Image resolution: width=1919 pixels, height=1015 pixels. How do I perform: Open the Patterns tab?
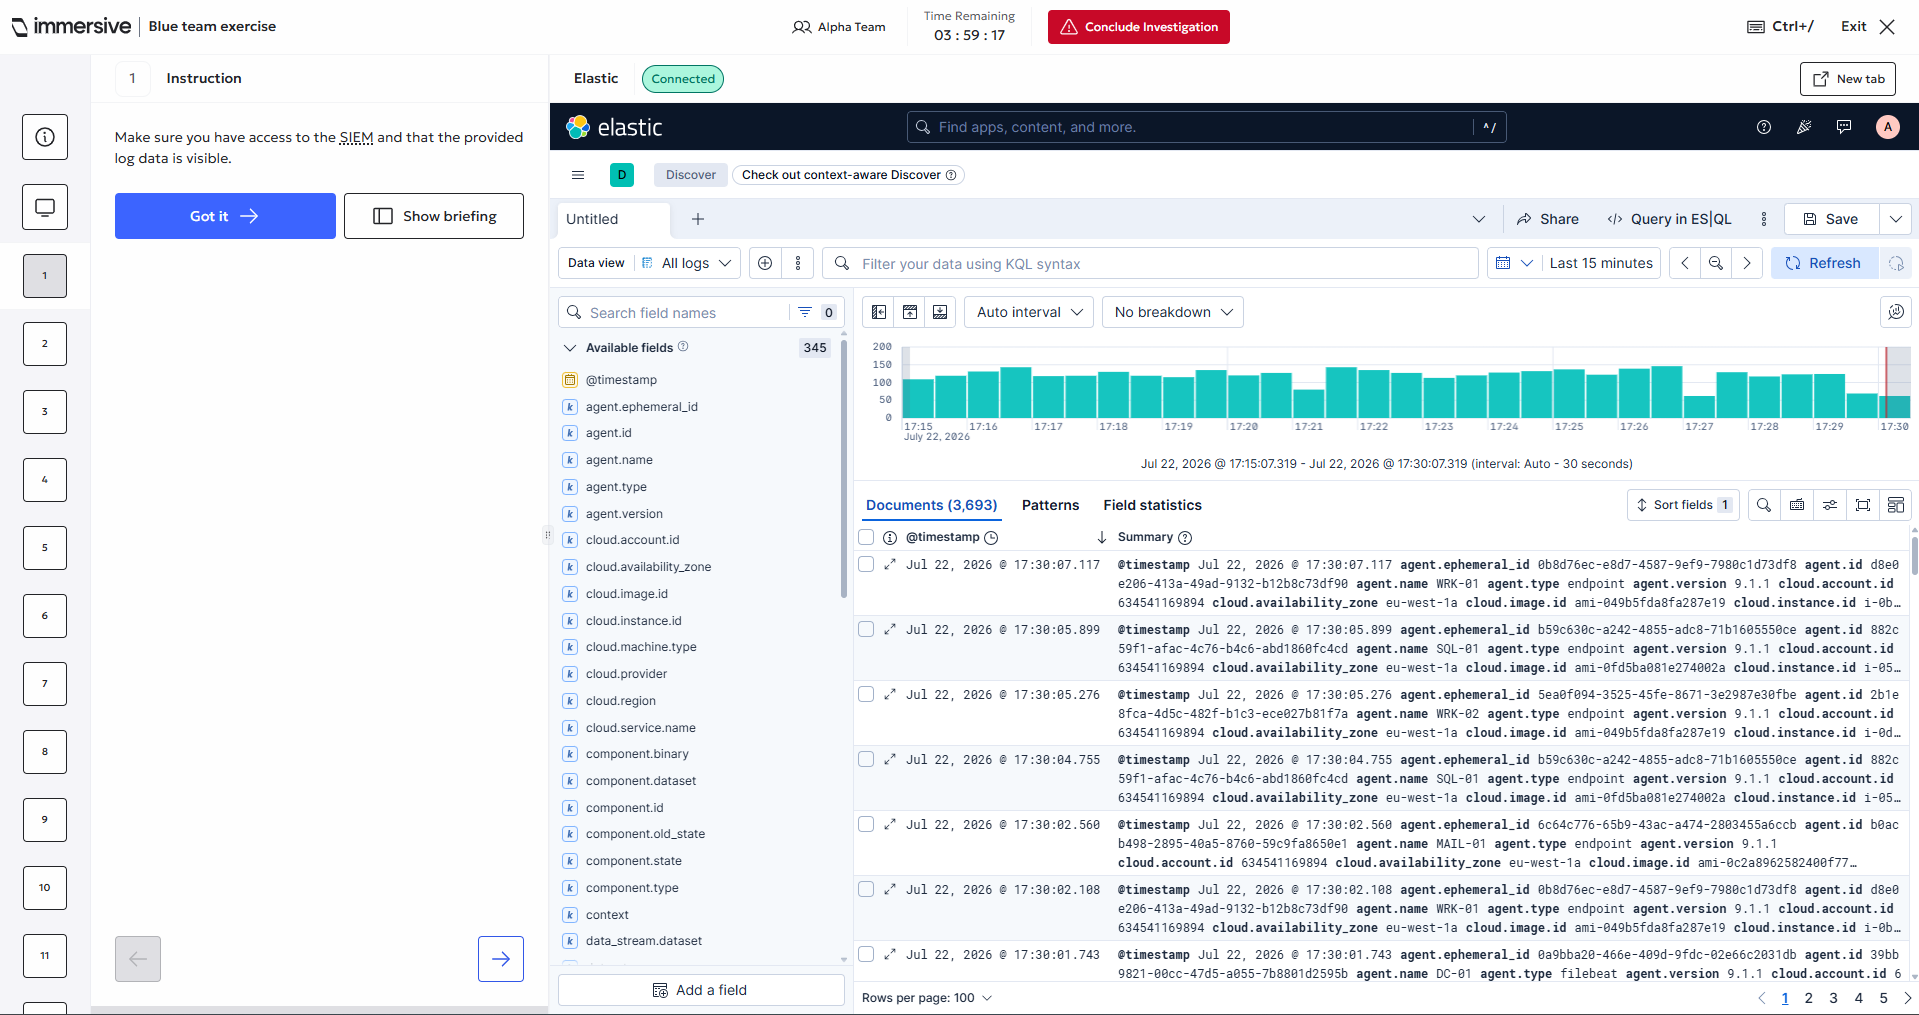[1050, 505]
